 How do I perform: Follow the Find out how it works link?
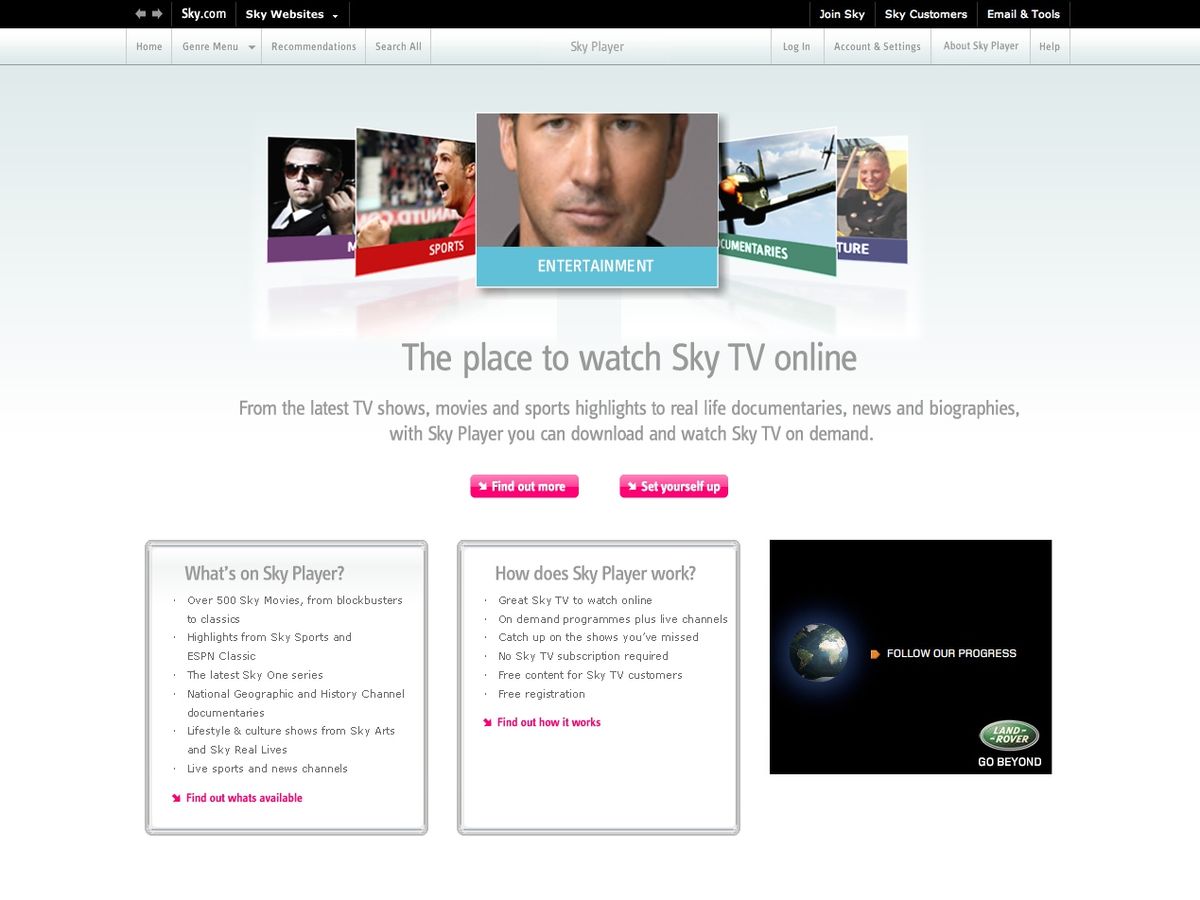(549, 722)
